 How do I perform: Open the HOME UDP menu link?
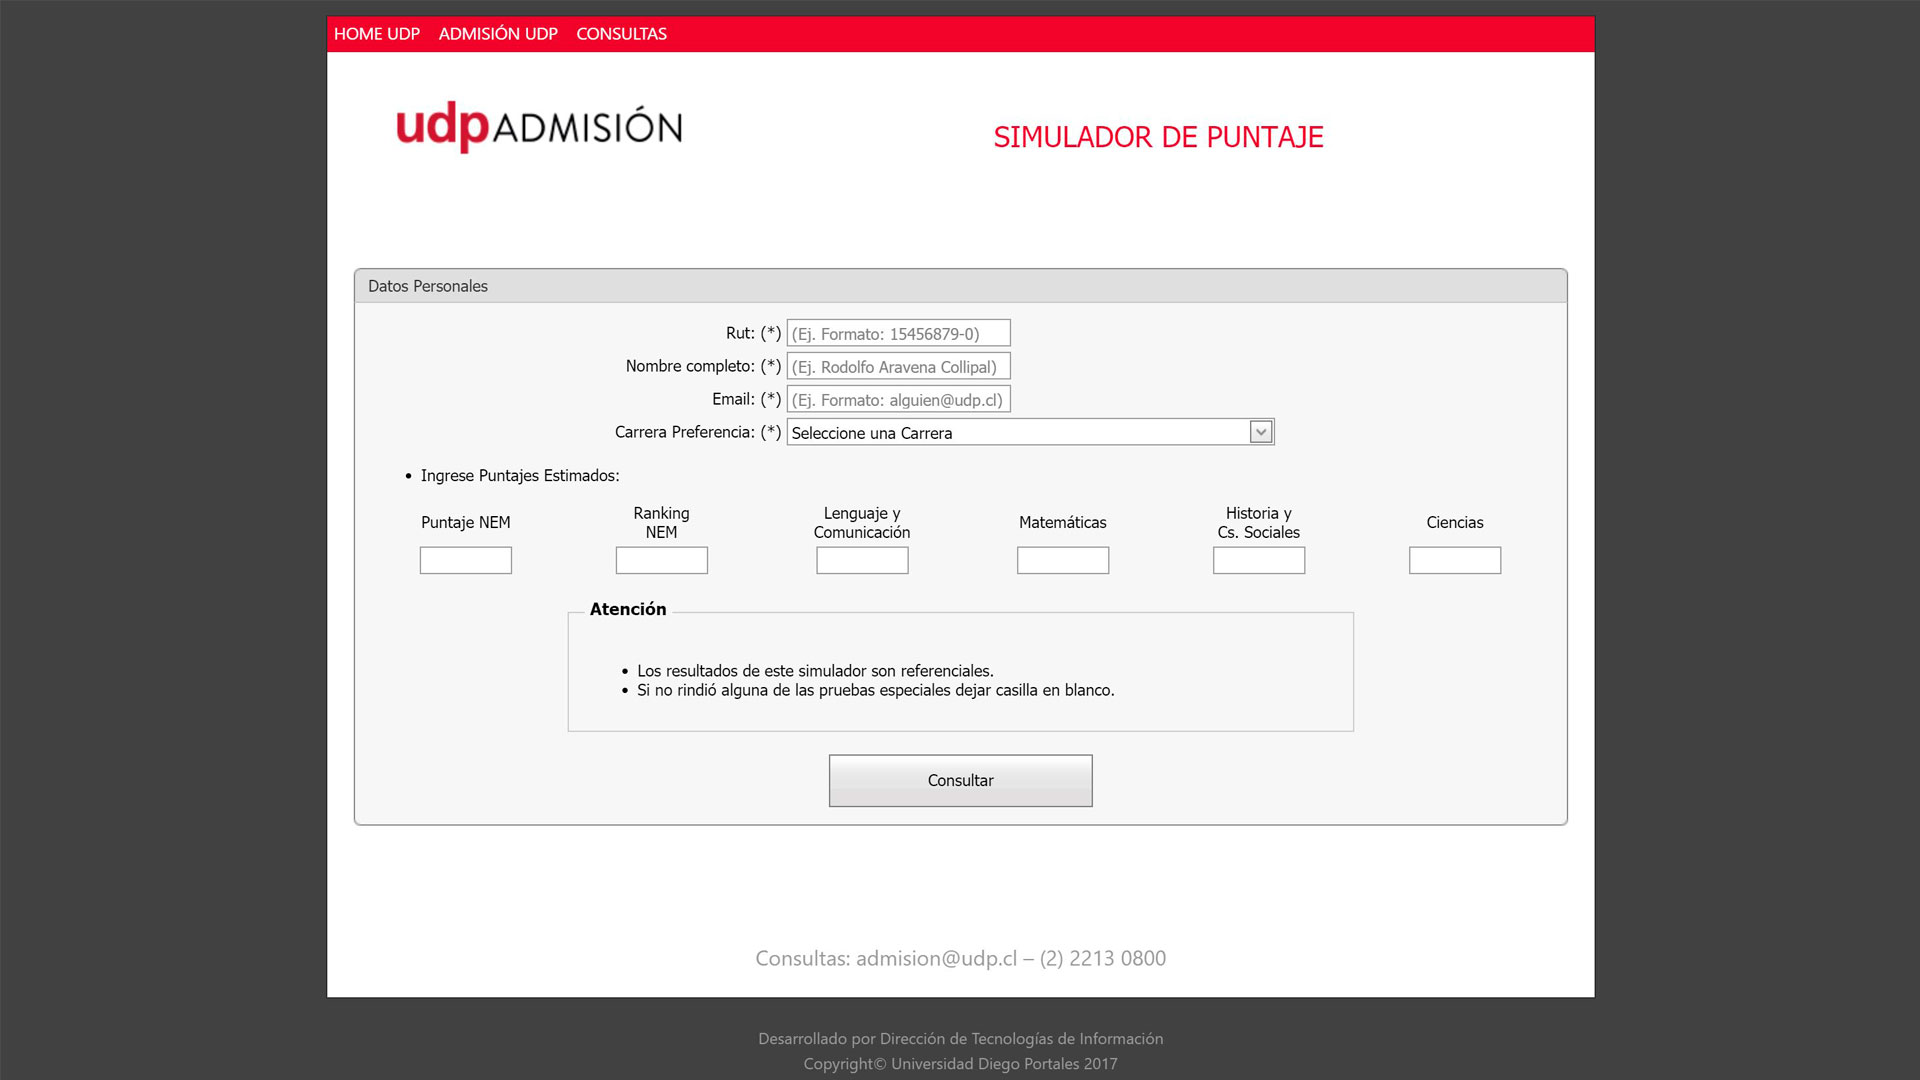click(377, 34)
